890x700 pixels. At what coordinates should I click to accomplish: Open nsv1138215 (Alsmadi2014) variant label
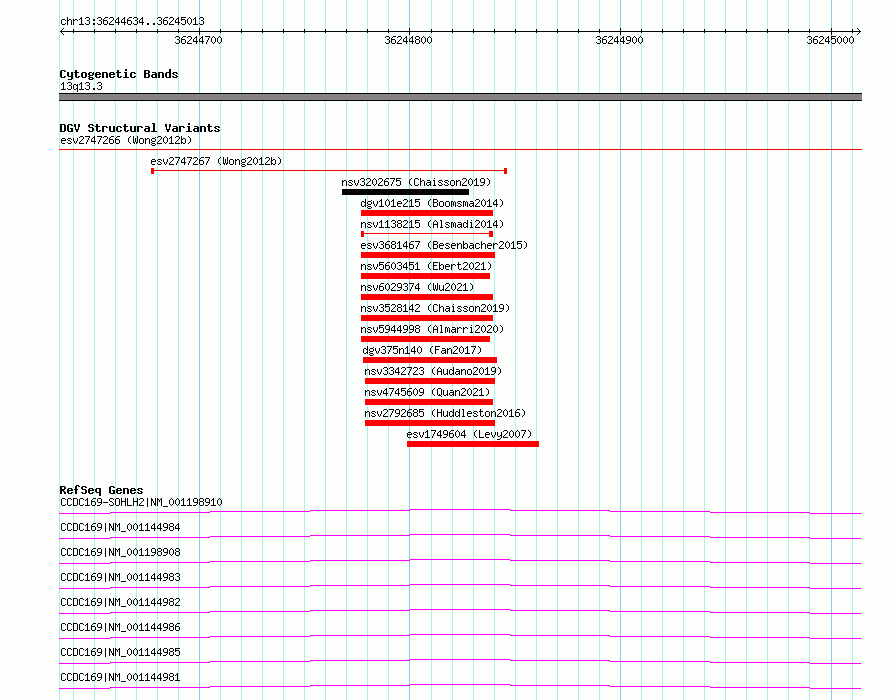pos(432,224)
